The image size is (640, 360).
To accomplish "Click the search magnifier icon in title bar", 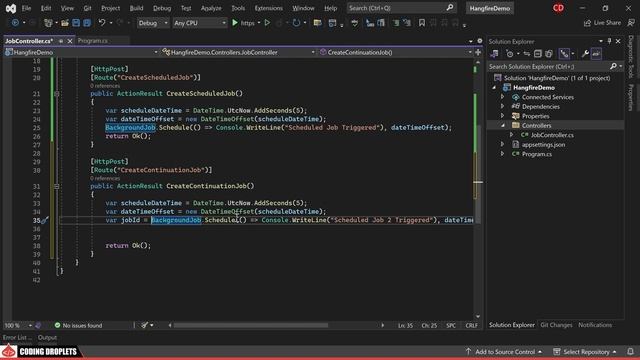I will (449, 8).
